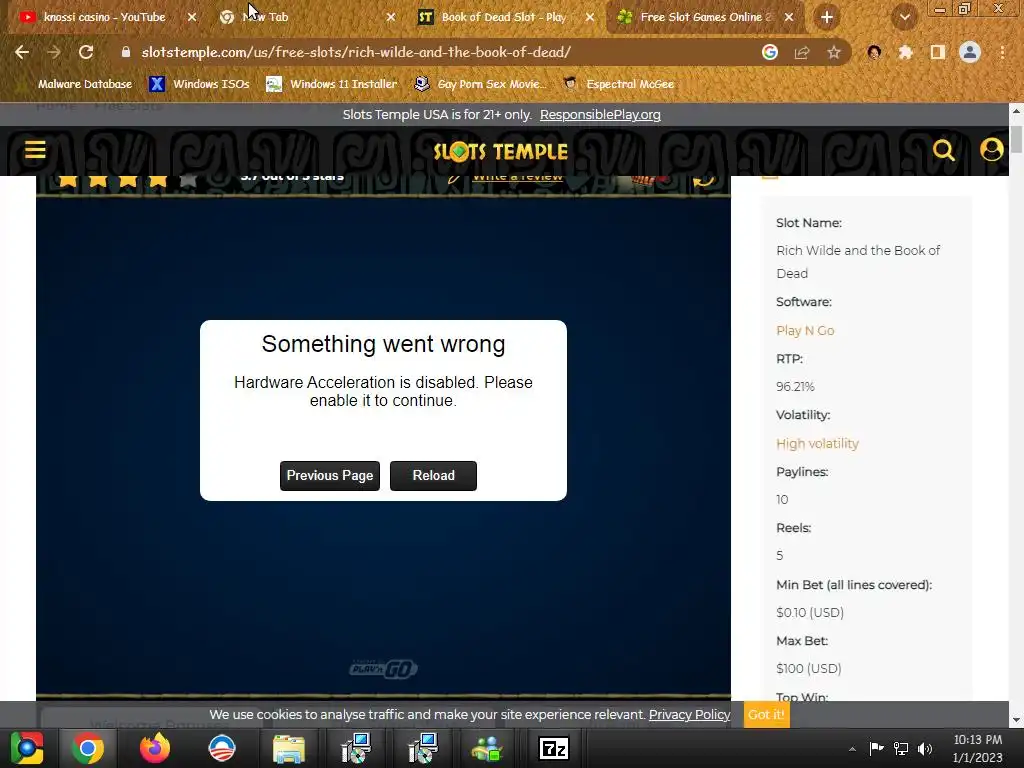Open the Extensions puzzle icon

(x=905, y=52)
